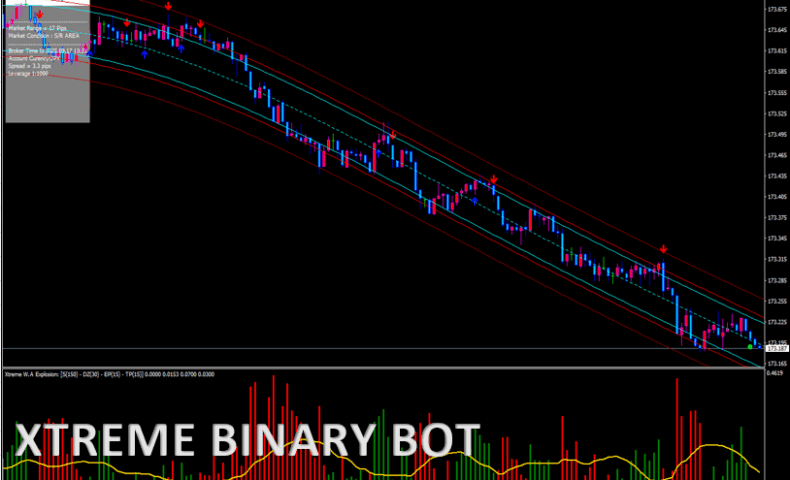790x480 pixels.
Task: Click the green dot at the latest candle
Action: click(750, 347)
